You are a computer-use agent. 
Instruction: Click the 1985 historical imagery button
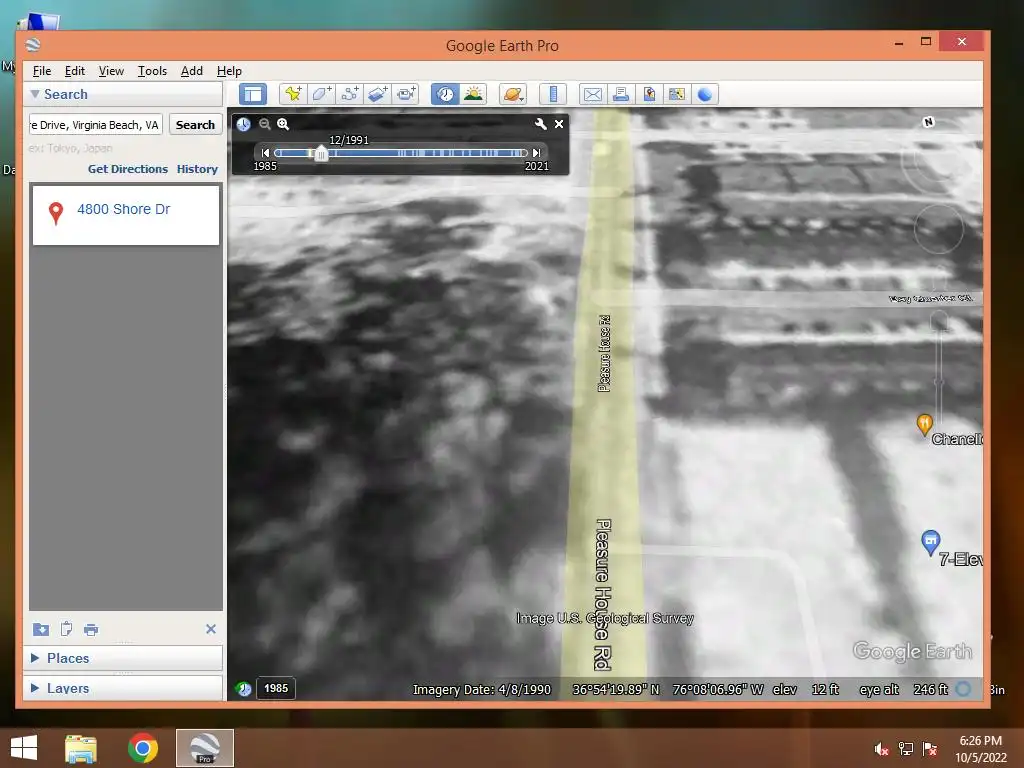coord(276,688)
